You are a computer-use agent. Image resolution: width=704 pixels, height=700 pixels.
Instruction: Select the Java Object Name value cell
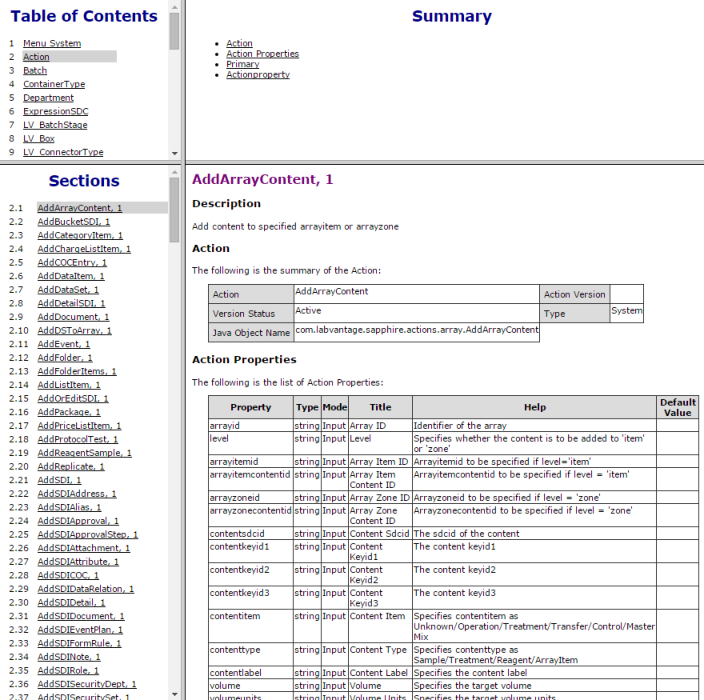click(x=417, y=332)
